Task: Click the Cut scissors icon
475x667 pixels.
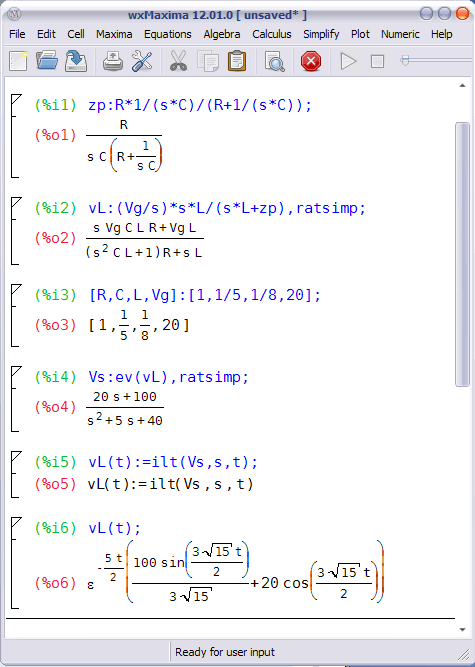Action: point(178,61)
